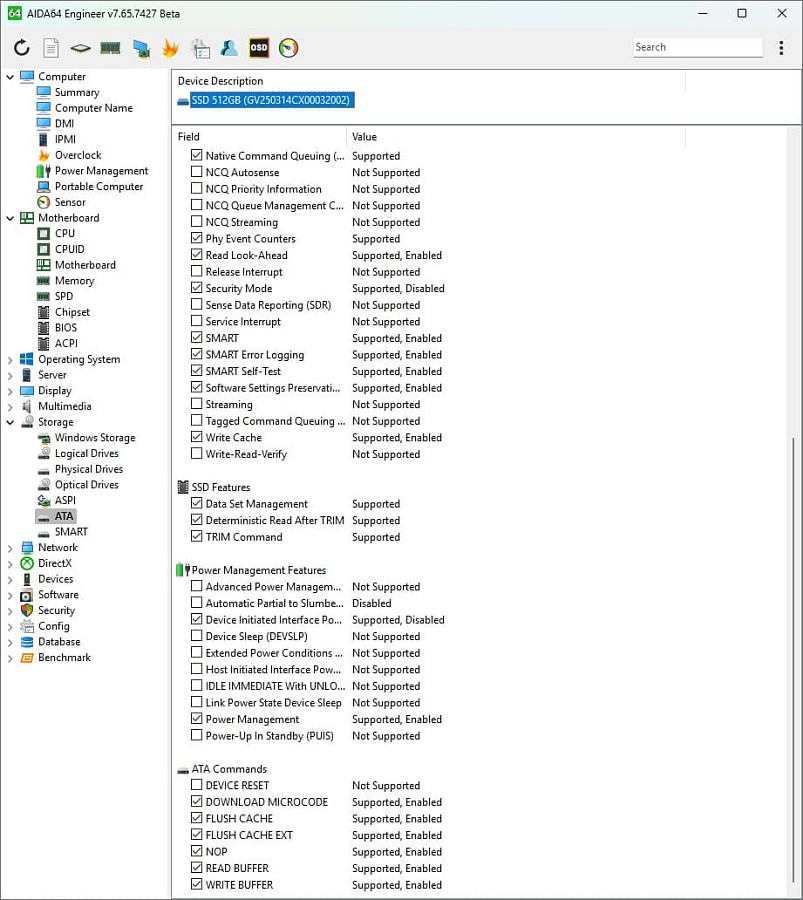Click the CPU icon in tree
803x900 pixels.
[44, 234]
